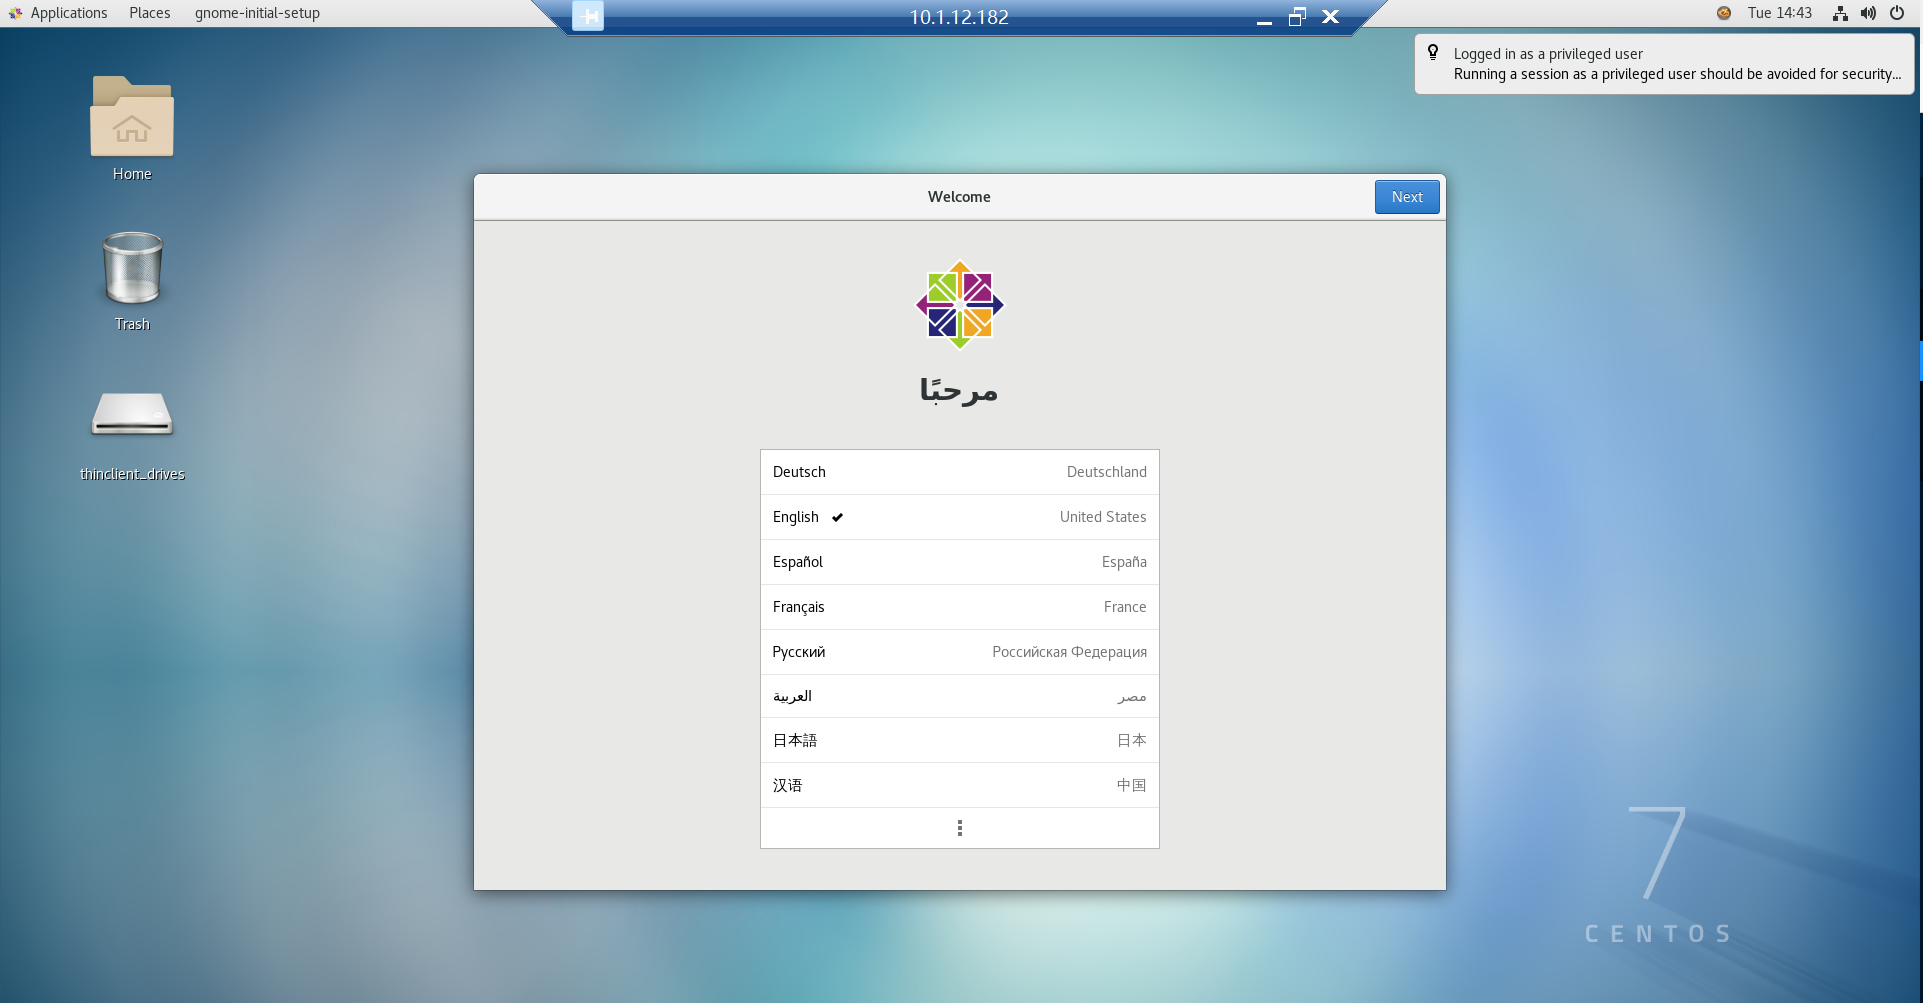
Task: Open the Trash icon
Action: [131, 270]
